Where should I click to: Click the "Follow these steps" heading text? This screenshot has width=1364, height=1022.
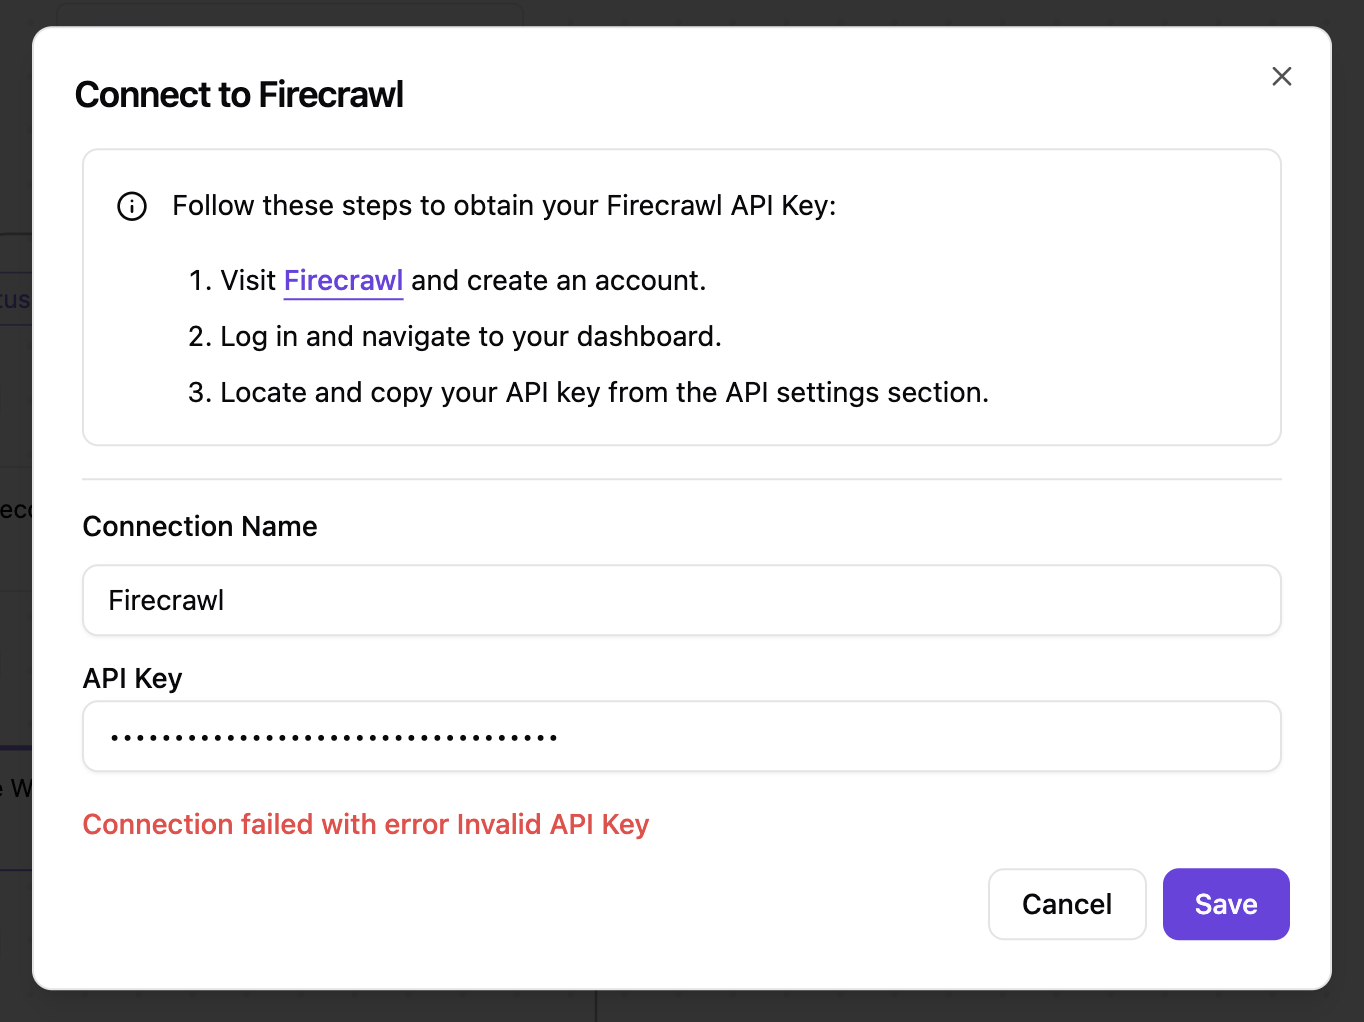pyautogui.click(x=504, y=206)
